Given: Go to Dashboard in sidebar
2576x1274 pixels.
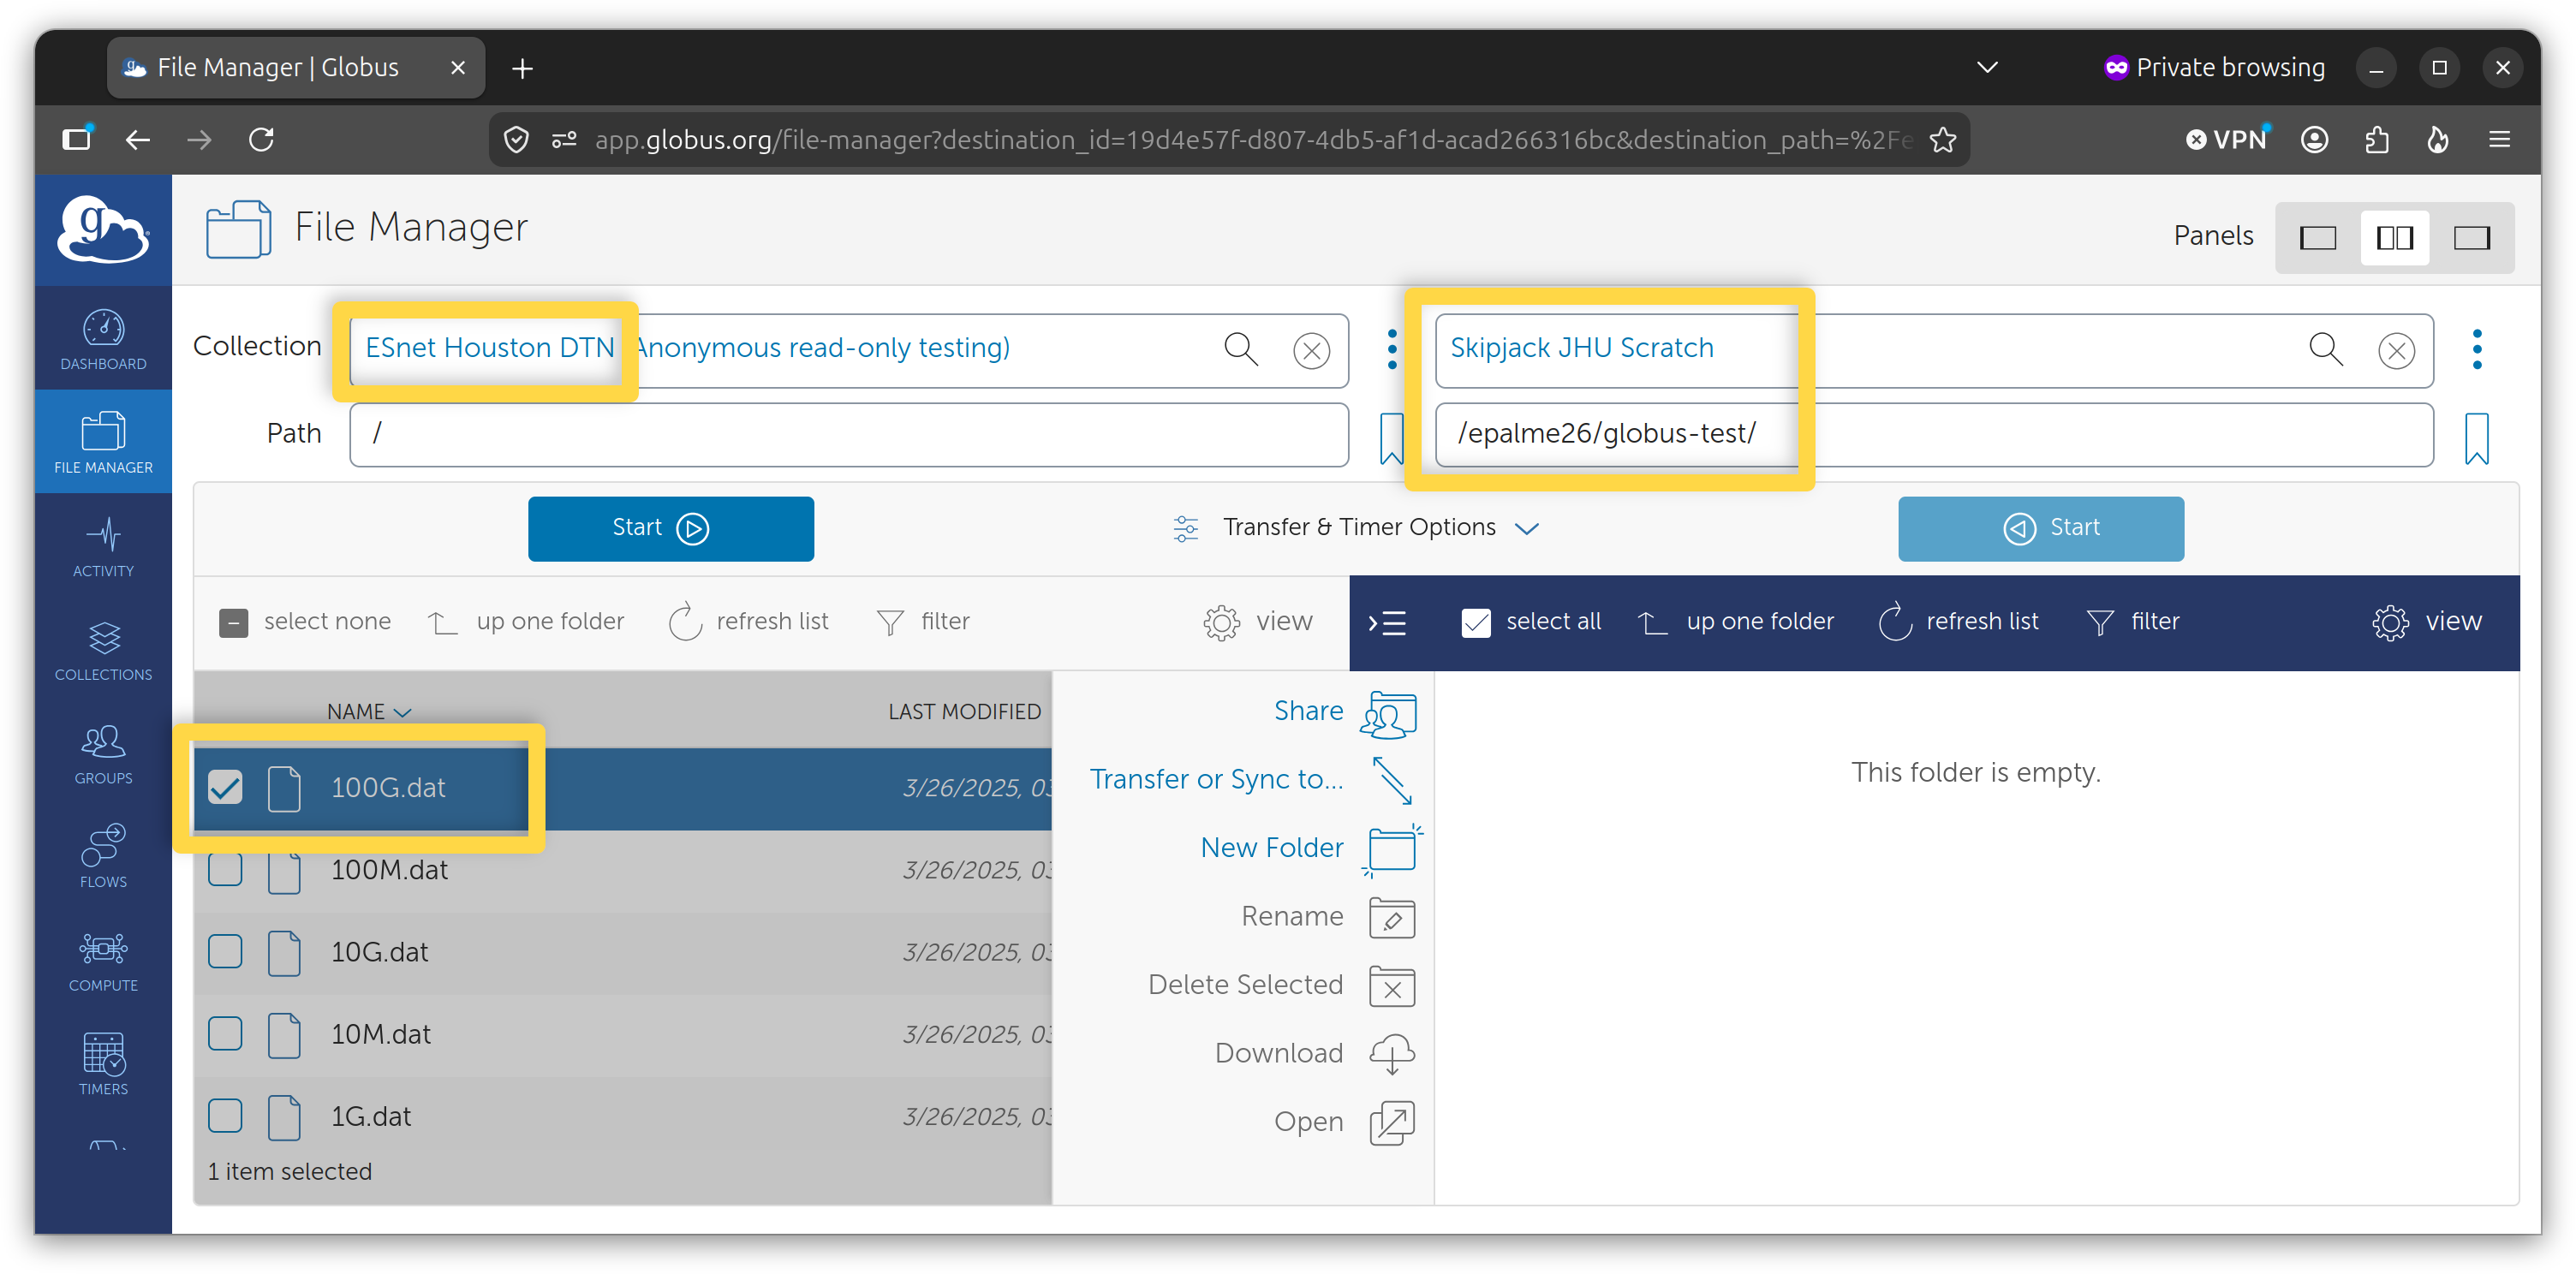Looking at the screenshot, I should pyautogui.click(x=103, y=341).
